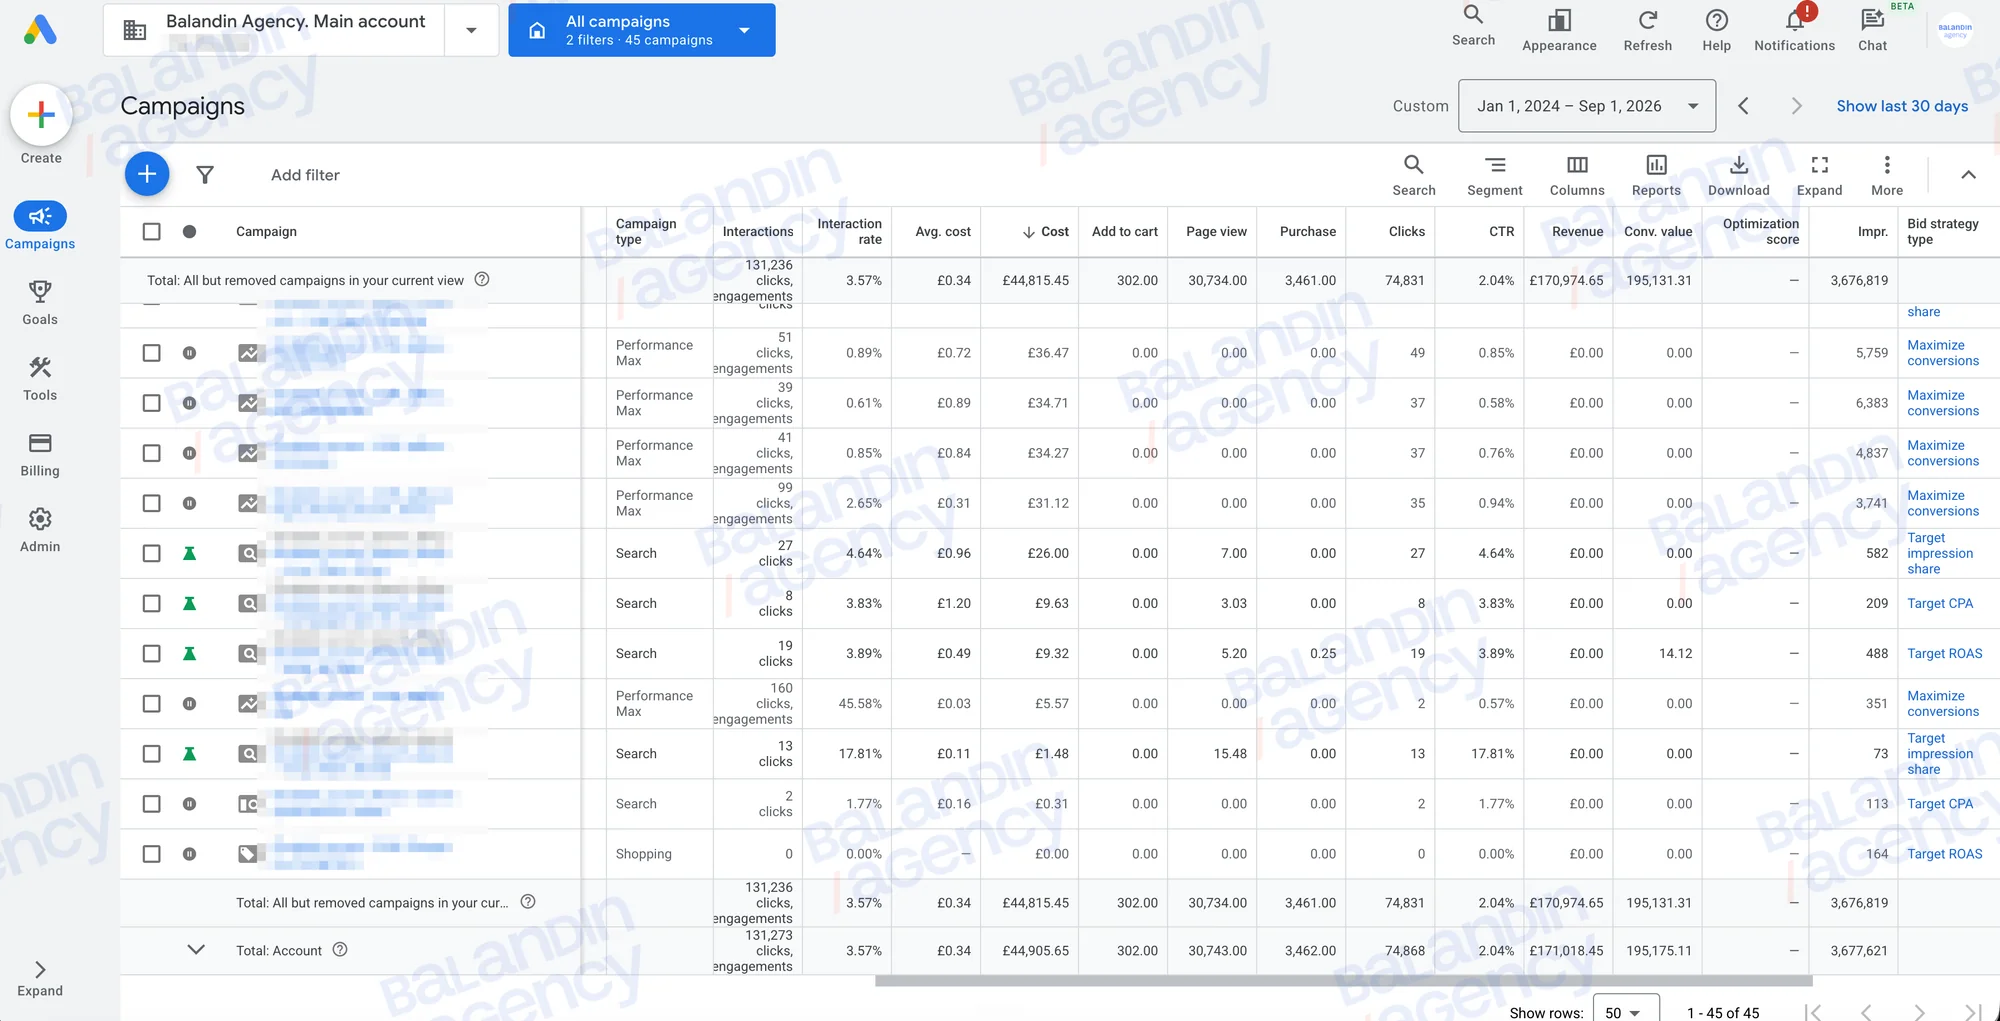This screenshot has height=1021, width=2000.
Task: Open the Segment options
Action: tap(1494, 175)
